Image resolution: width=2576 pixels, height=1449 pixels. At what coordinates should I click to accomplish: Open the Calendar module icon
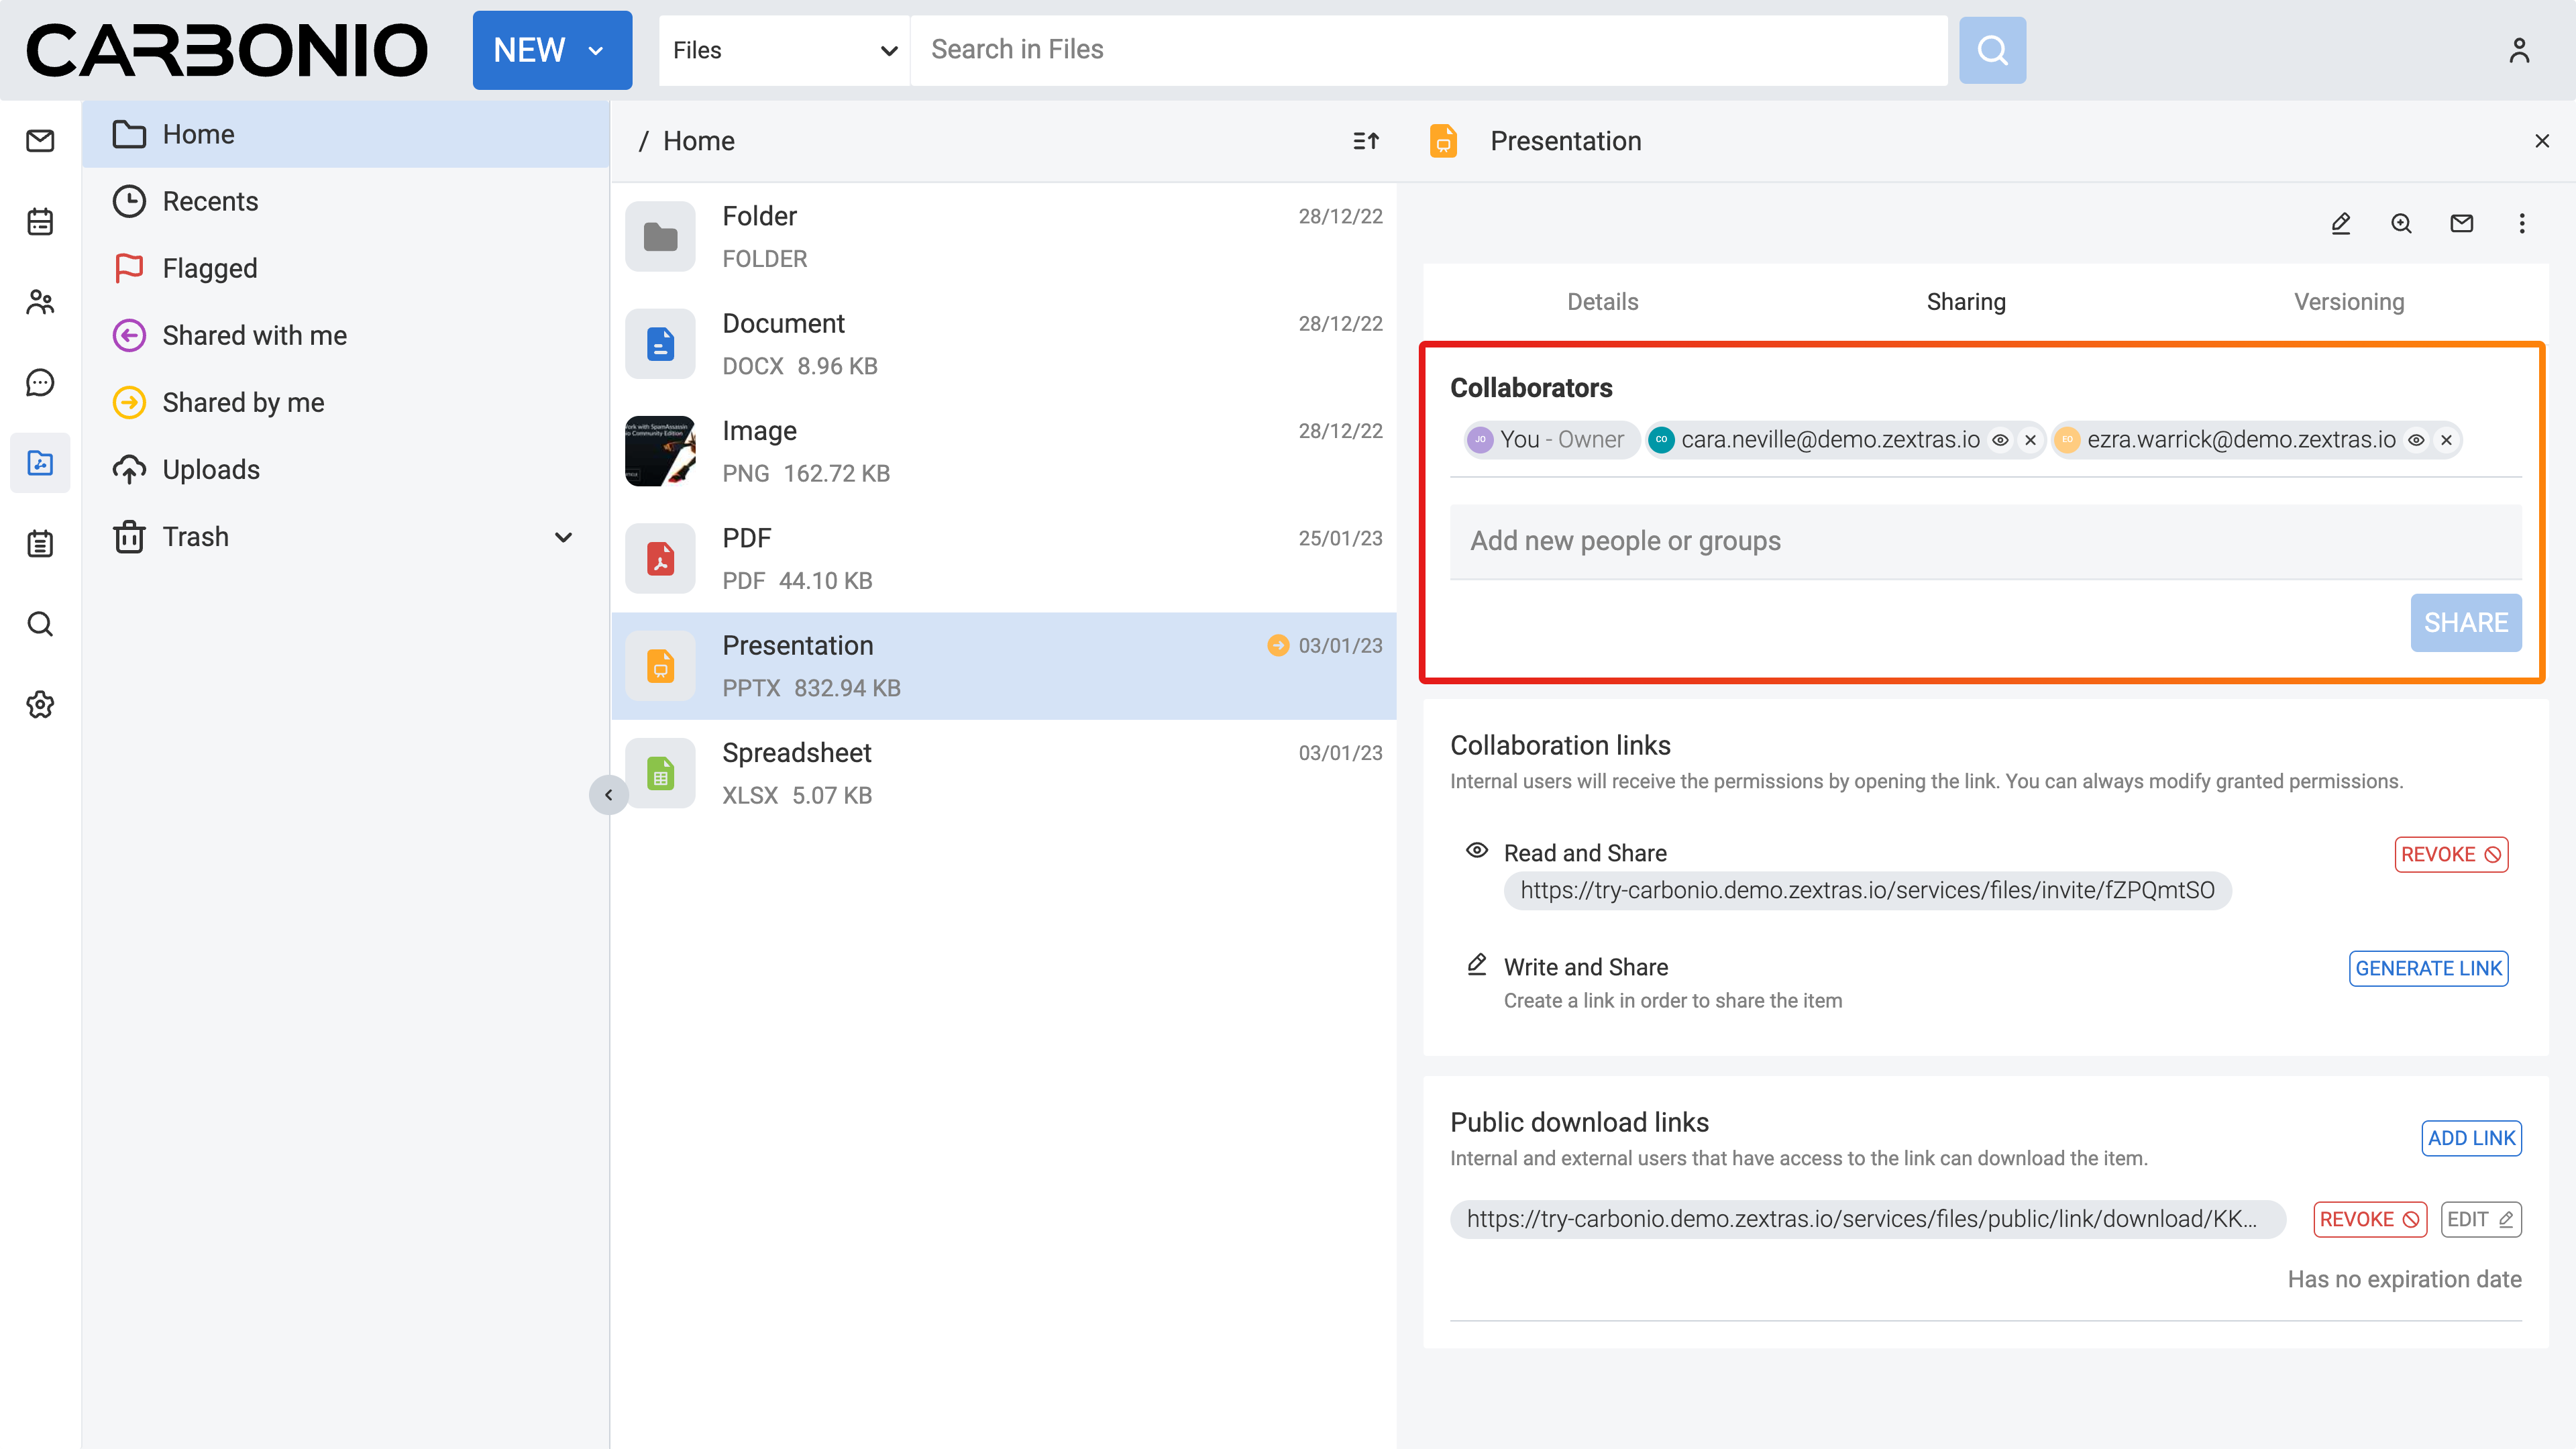40,221
